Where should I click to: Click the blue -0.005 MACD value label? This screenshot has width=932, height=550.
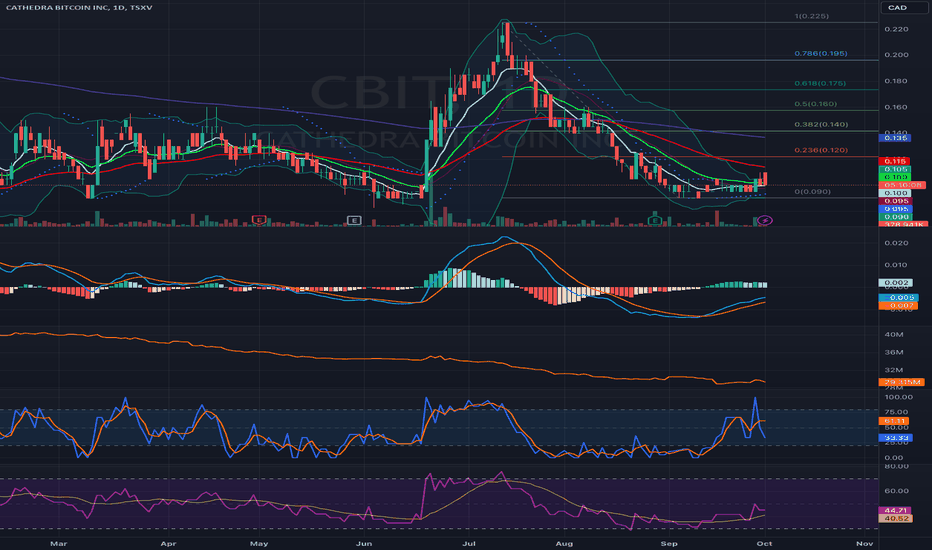pyautogui.click(x=901, y=298)
